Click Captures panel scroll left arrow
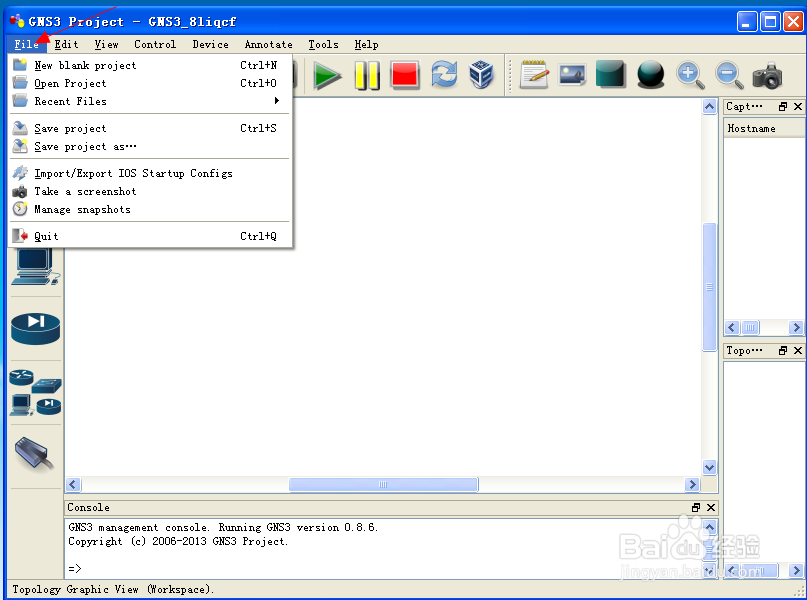Viewport: 807px width, 600px height. click(732, 327)
